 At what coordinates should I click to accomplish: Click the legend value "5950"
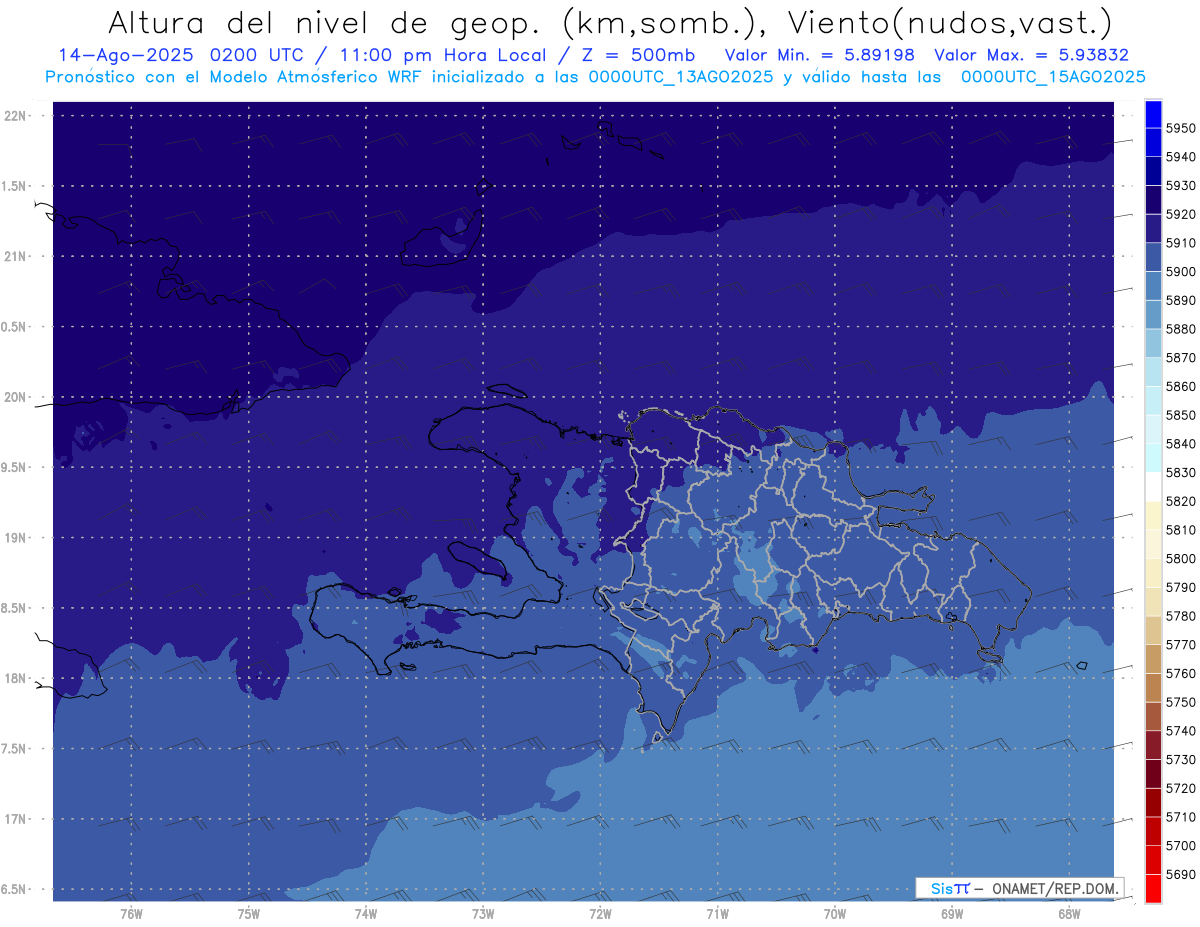pos(1180,128)
